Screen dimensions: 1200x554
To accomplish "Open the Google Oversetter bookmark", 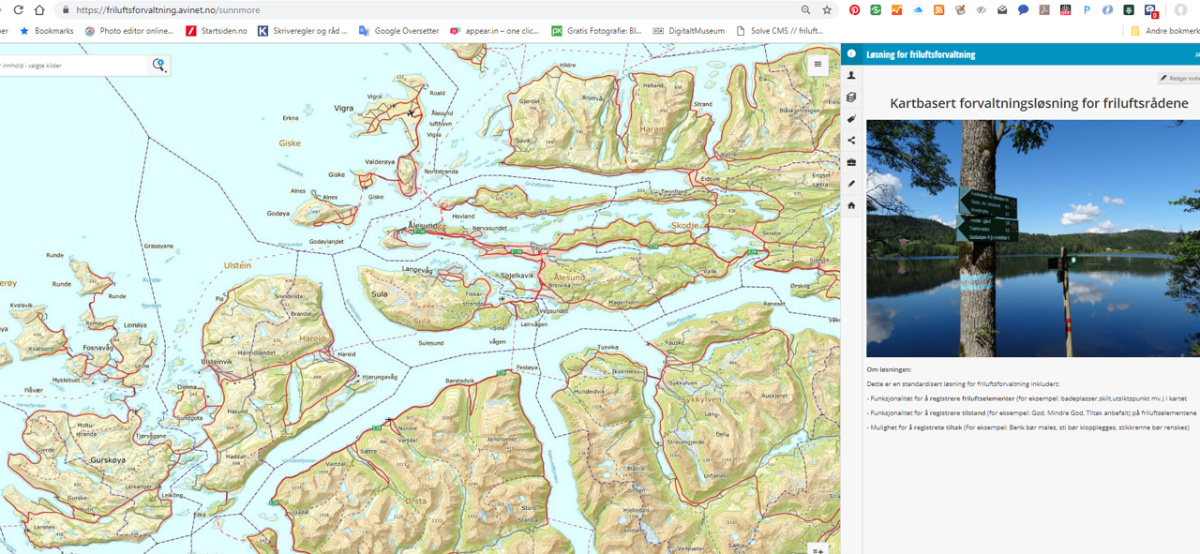I will coord(398,31).
